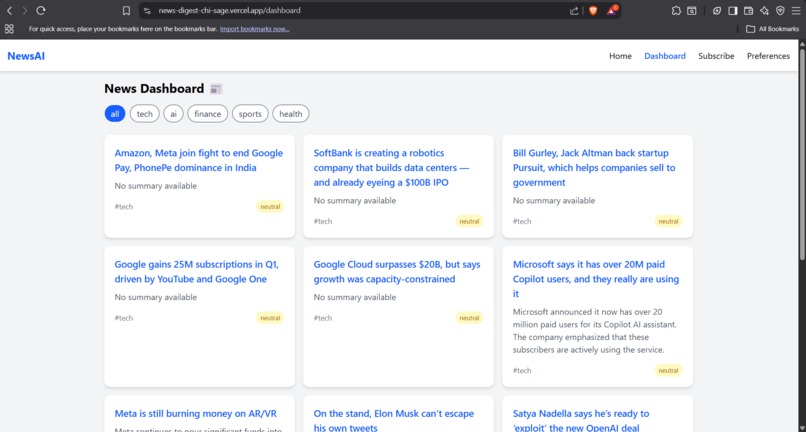Click Microsoft Copilot article summary text

[x=595, y=331]
